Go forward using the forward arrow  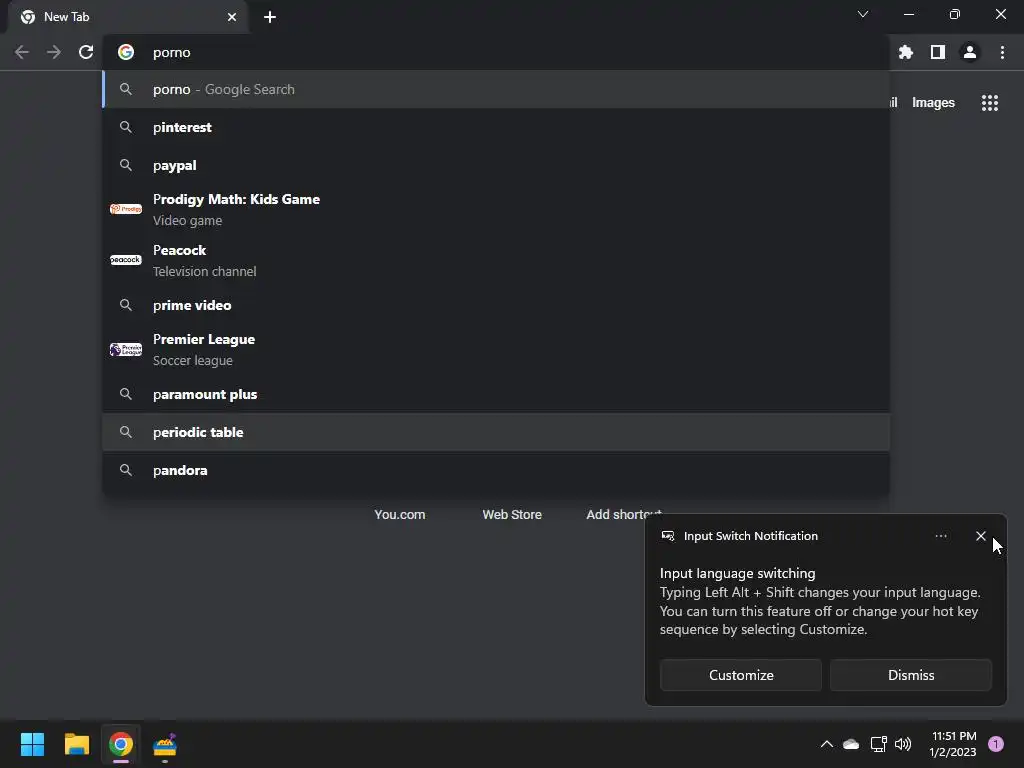pos(54,52)
